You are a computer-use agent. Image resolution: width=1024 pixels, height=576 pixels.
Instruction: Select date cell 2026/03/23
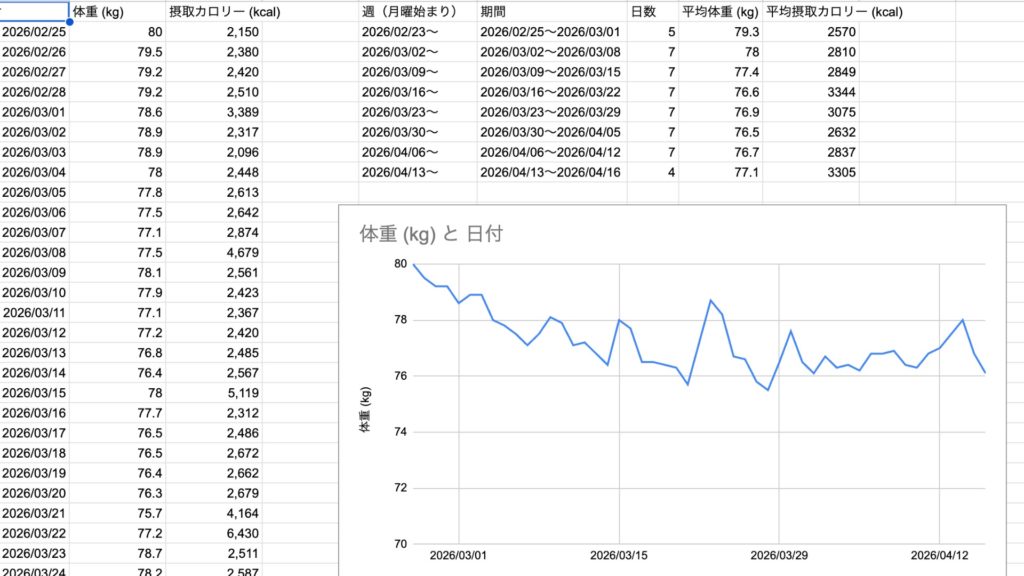[x=34, y=554]
